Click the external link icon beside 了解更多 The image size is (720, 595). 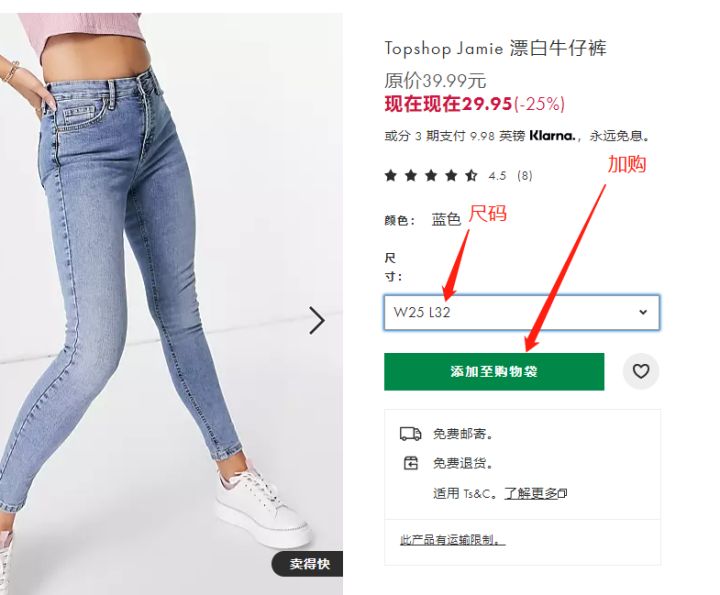pyautogui.click(x=563, y=494)
